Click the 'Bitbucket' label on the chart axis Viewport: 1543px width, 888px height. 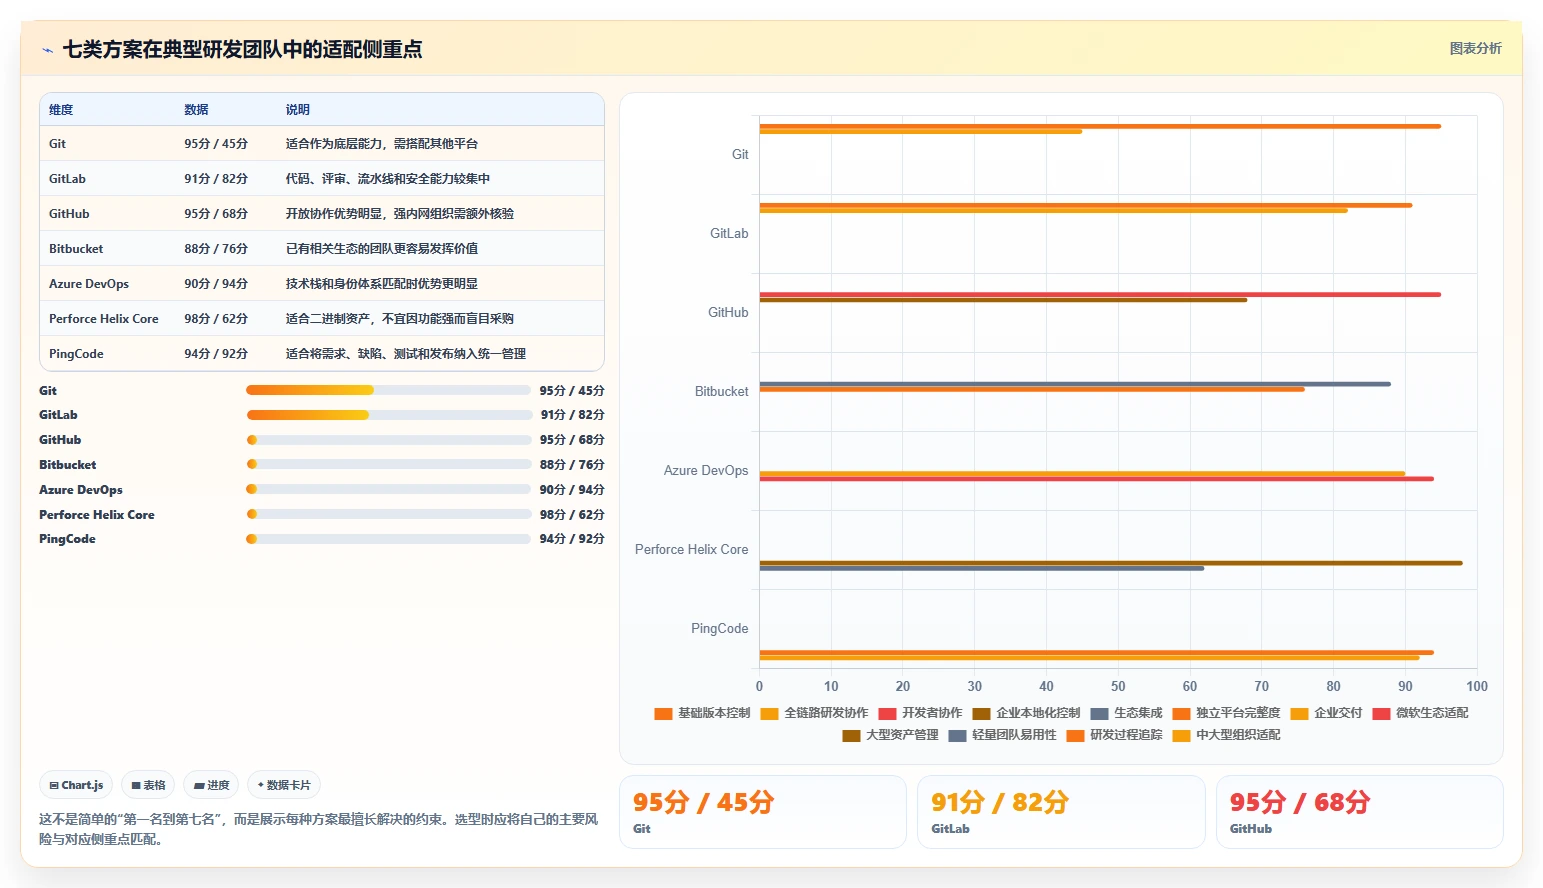click(721, 391)
